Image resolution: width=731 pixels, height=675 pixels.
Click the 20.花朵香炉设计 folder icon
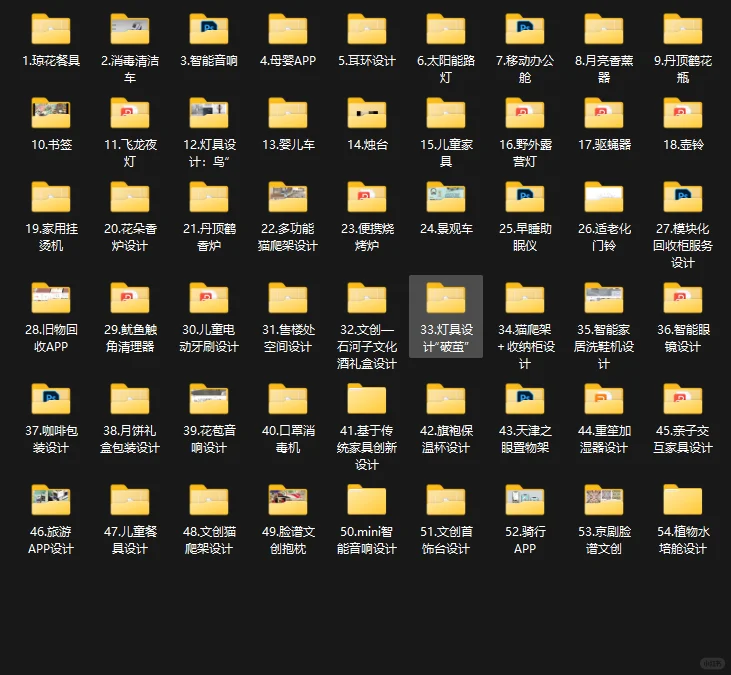coord(130,197)
